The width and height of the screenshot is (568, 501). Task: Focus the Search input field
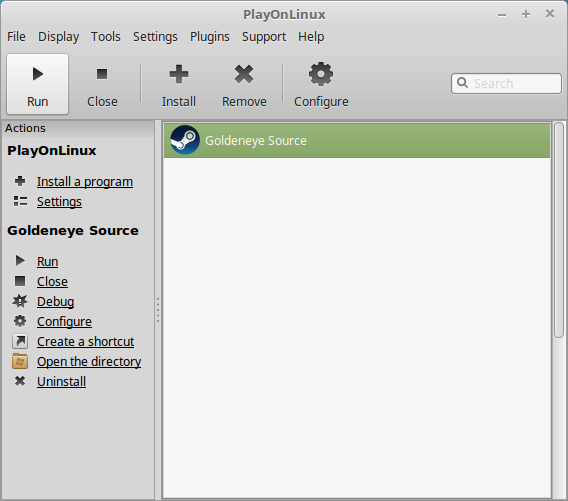pos(506,83)
